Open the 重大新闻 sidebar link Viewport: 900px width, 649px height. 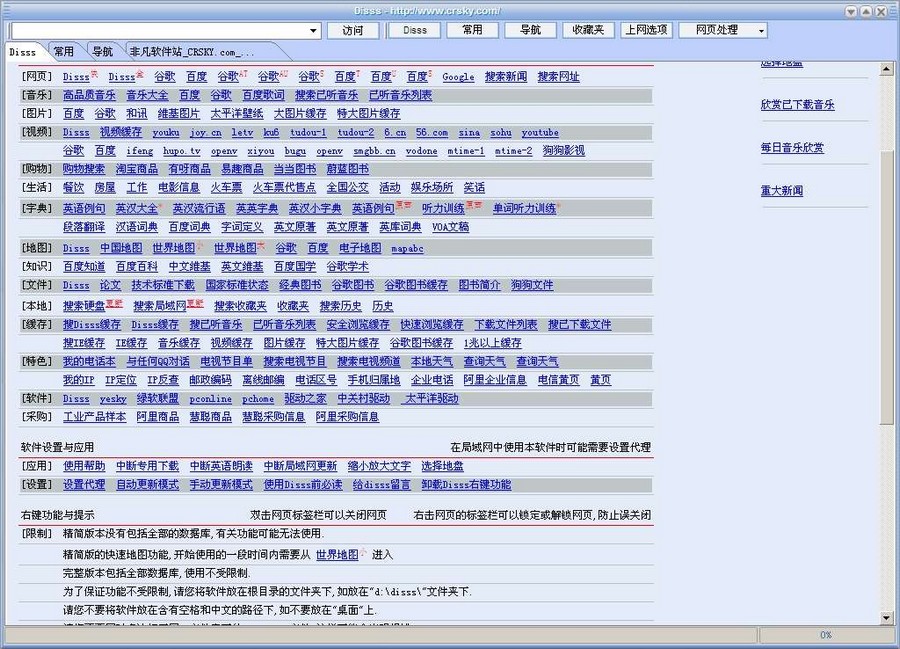tap(782, 191)
